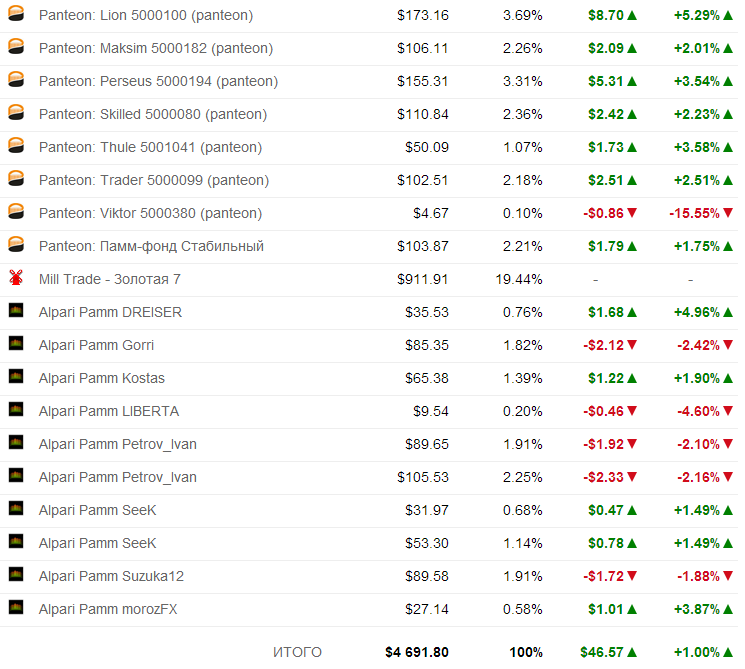Click the red windmill Mill Trade icon
The height and width of the screenshot is (669, 745).
pyautogui.click(x=16, y=277)
